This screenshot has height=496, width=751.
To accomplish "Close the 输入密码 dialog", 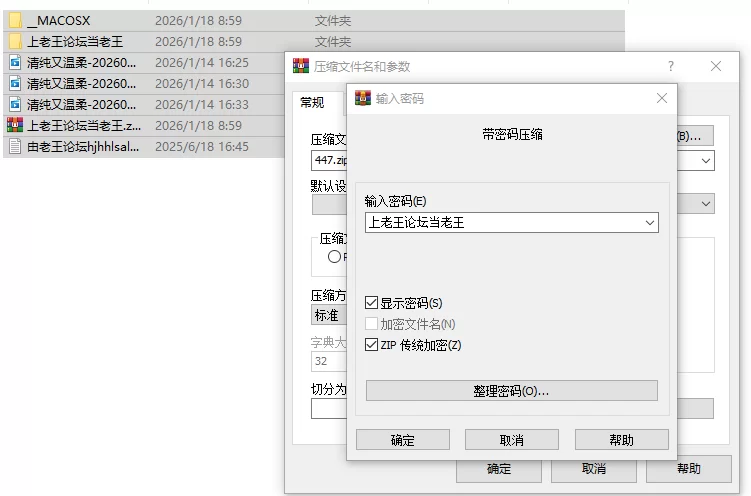I will click(x=662, y=98).
